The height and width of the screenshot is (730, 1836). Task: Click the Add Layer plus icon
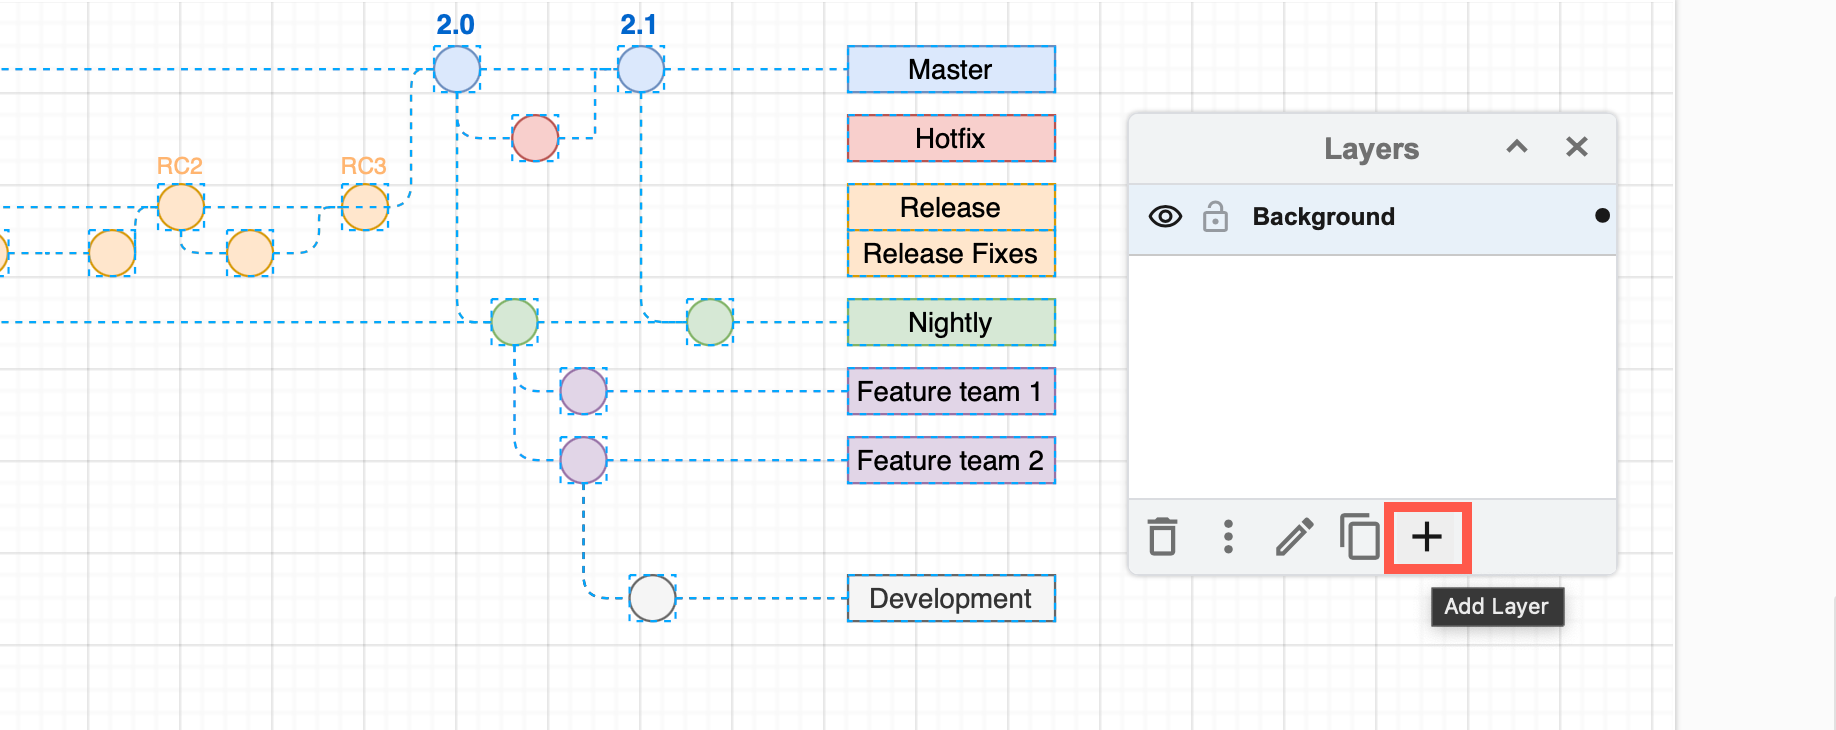coord(1427,538)
